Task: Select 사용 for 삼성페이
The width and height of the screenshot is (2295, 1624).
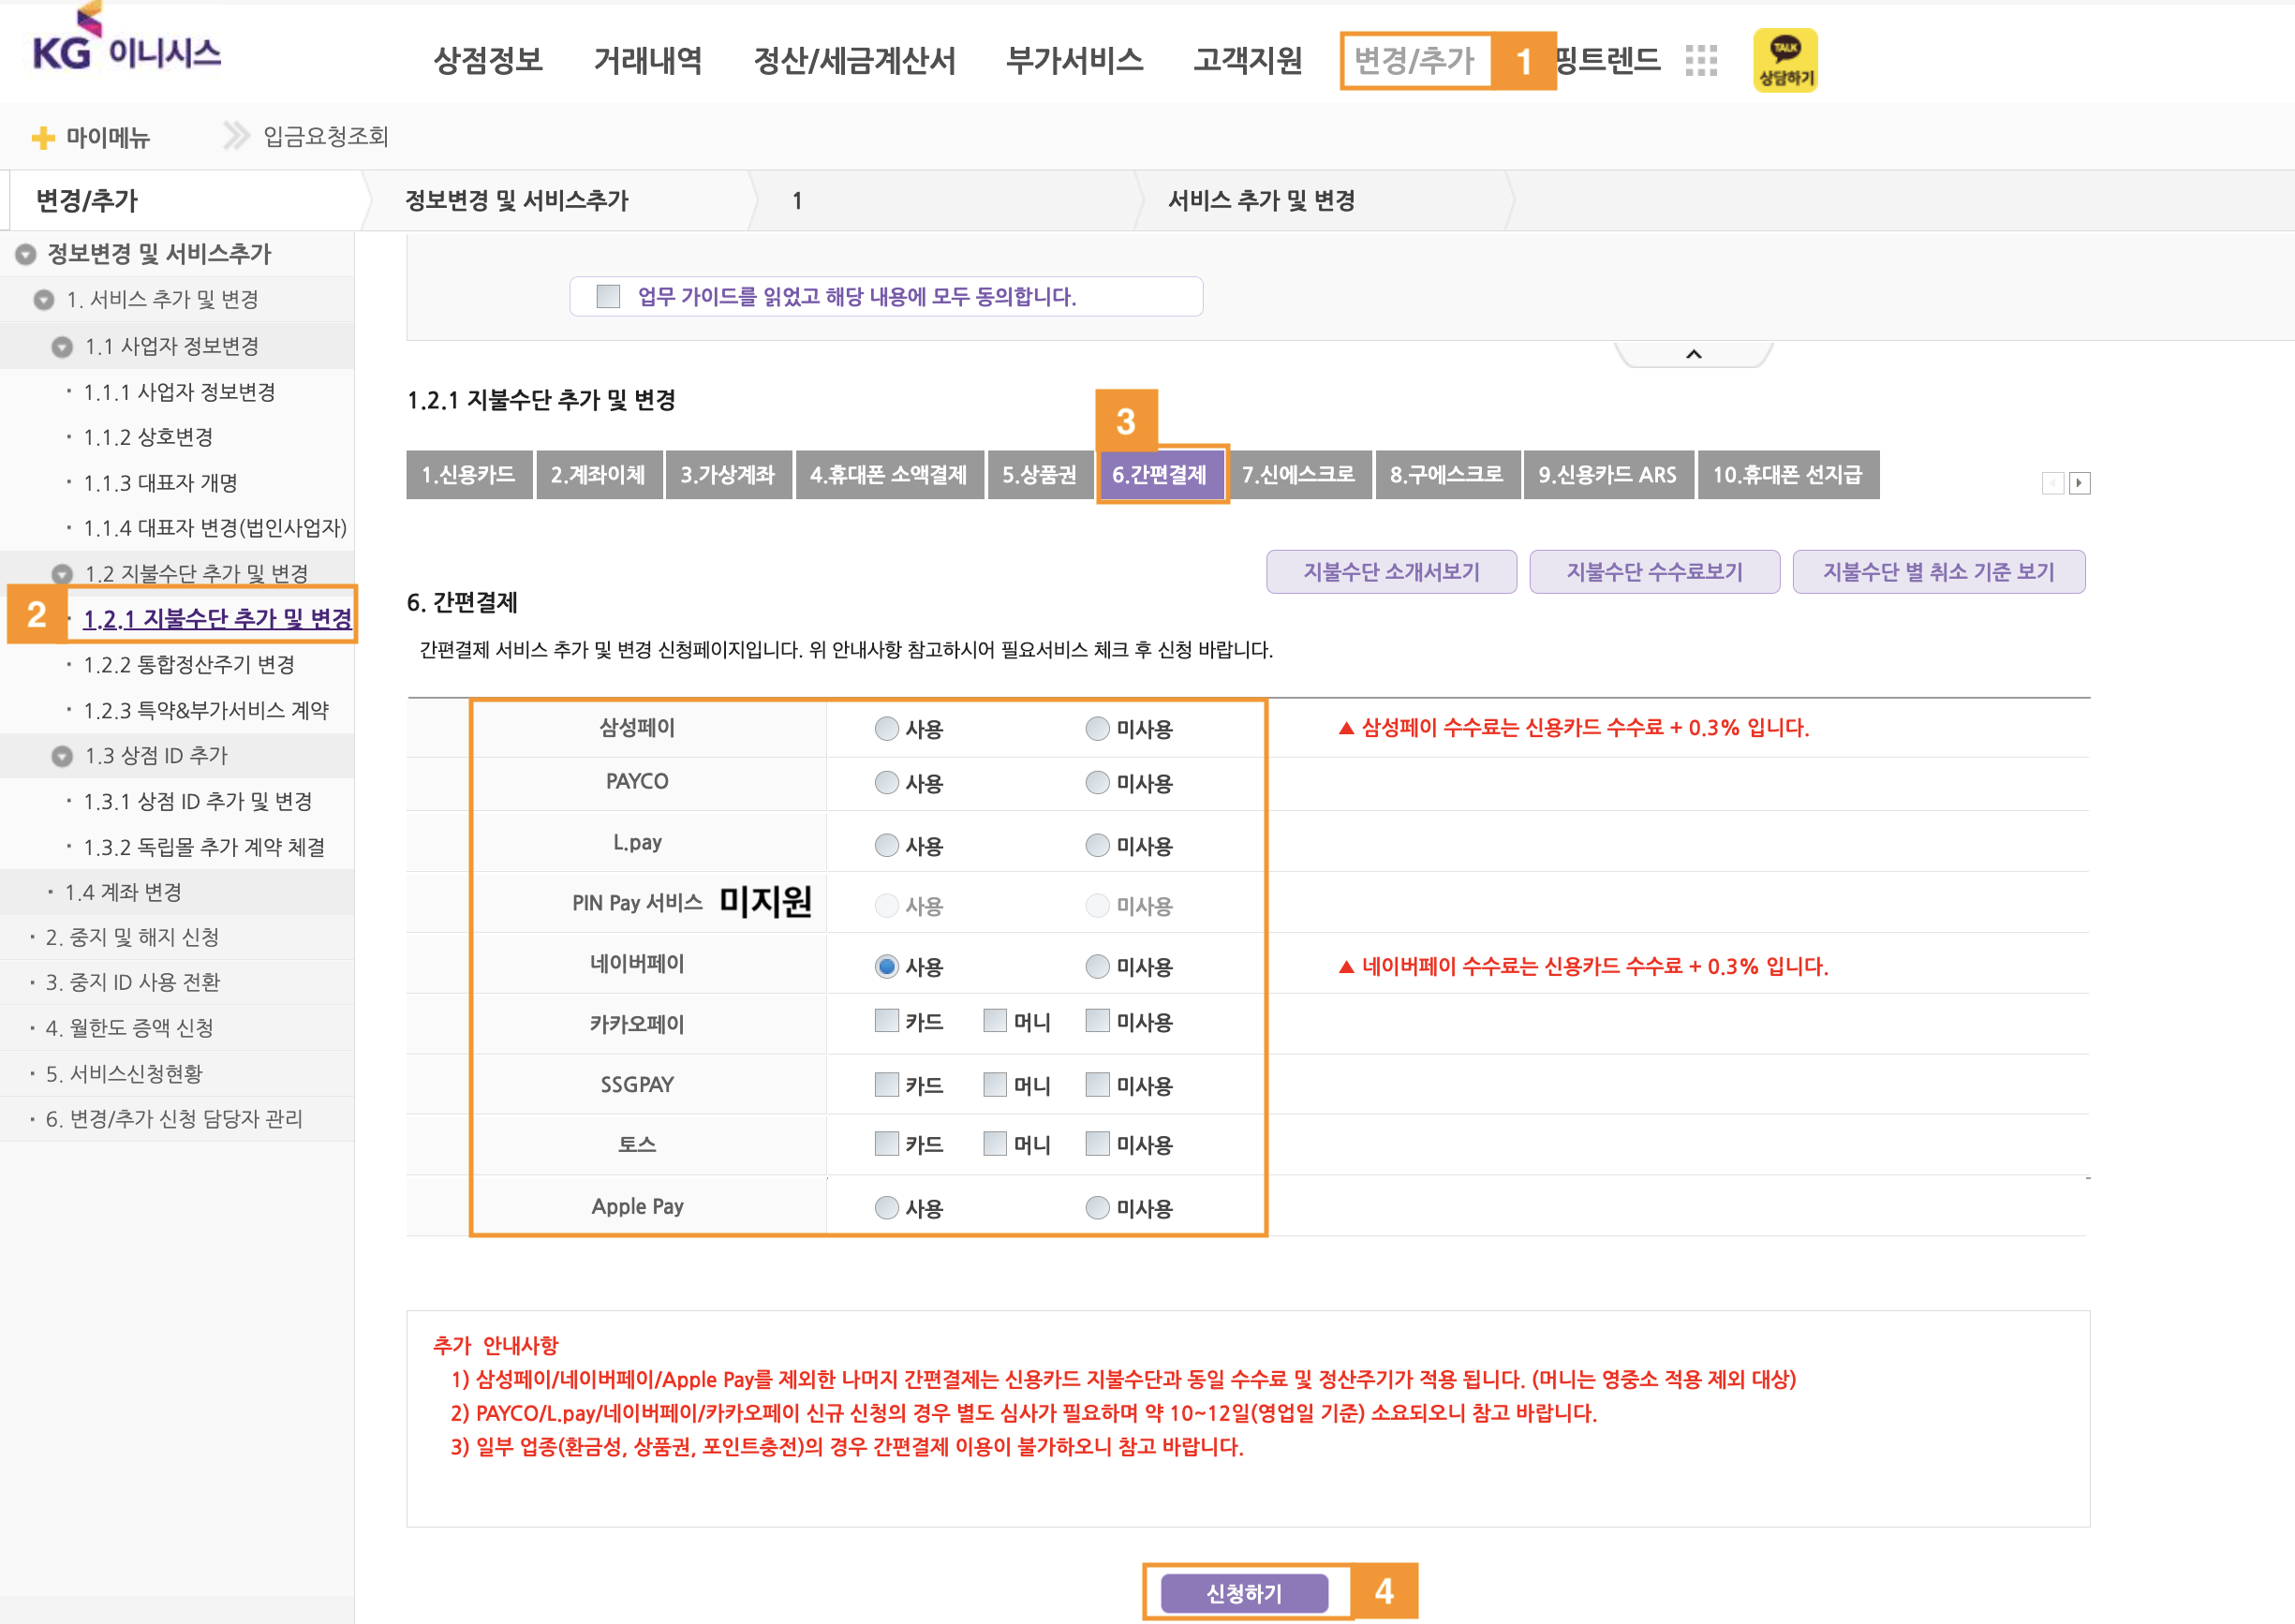Action: (886, 729)
